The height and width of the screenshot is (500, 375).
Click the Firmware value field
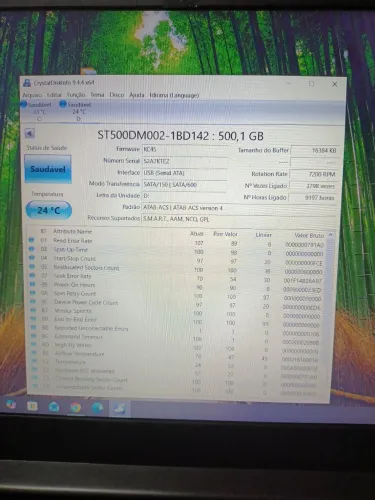pyautogui.click(x=185, y=149)
